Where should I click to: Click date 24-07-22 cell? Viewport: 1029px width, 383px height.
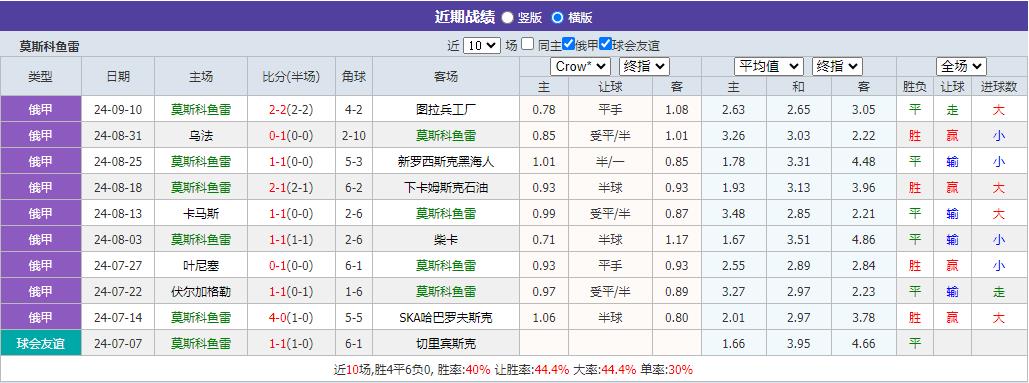(118, 291)
